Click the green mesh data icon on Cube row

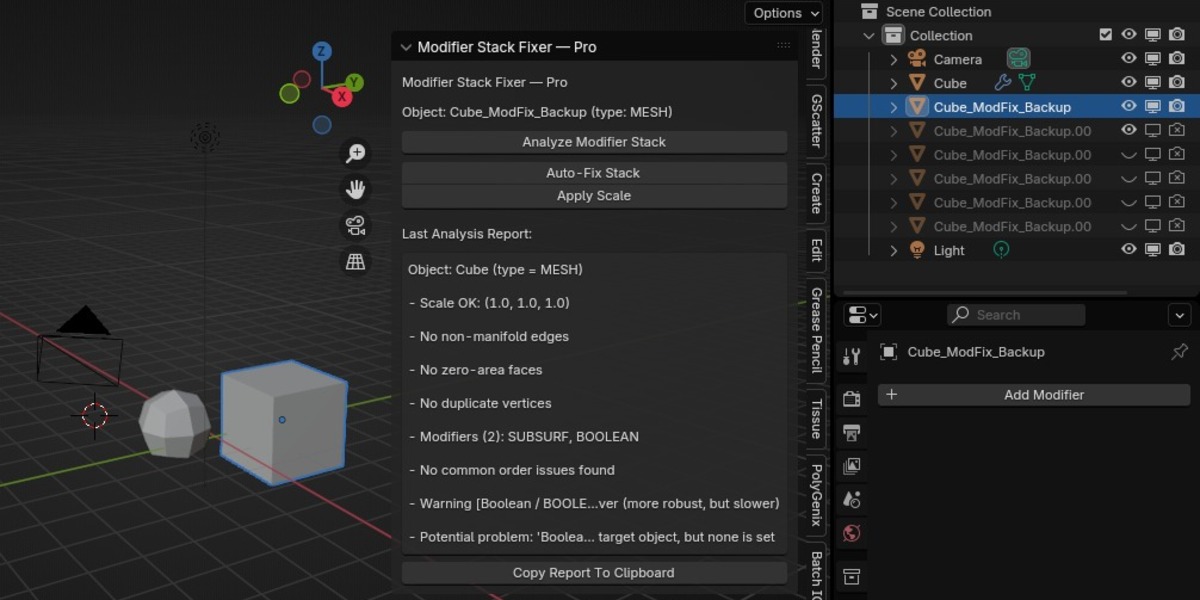pos(1027,83)
